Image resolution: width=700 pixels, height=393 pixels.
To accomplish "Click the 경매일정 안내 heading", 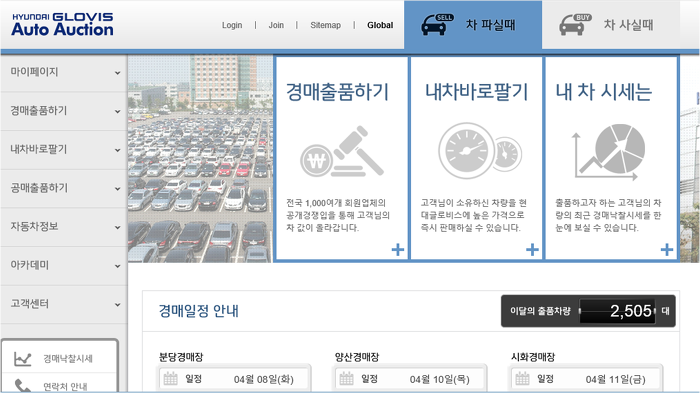I will 199,311.
